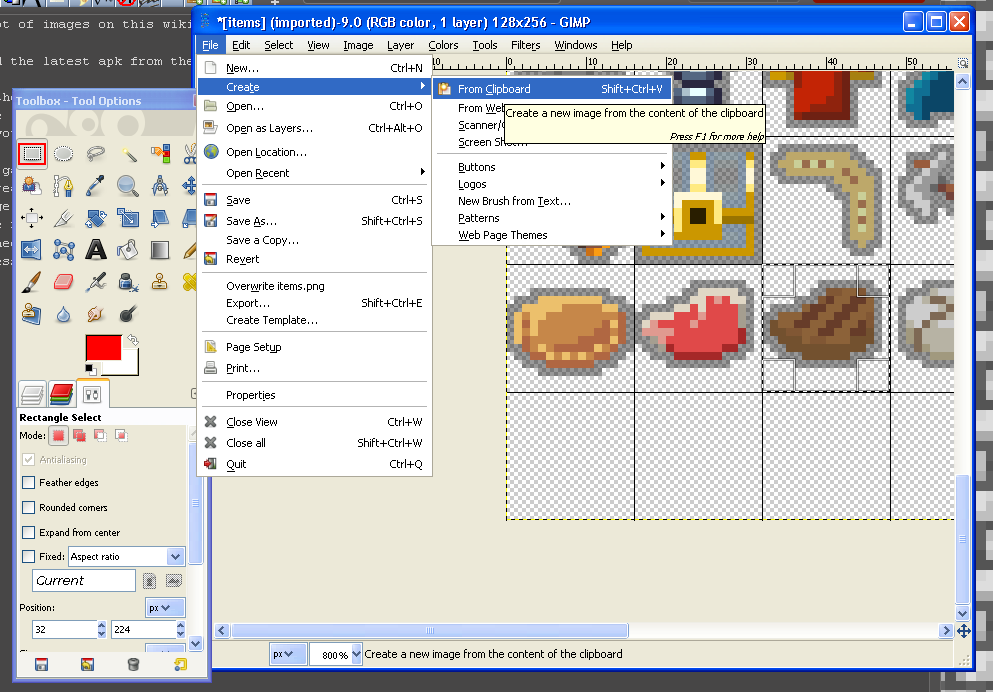The width and height of the screenshot is (993, 692).
Task: Toggle Feather edges checkbox
Action: (28, 482)
